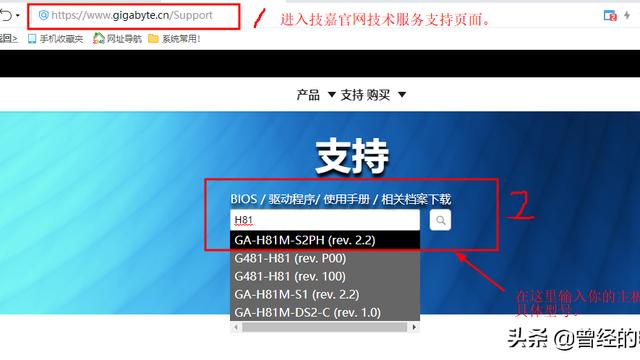Select the G481-H81 (rev. P00) suggestion
Screen dimensions: 640x360
(x=325, y=258)
